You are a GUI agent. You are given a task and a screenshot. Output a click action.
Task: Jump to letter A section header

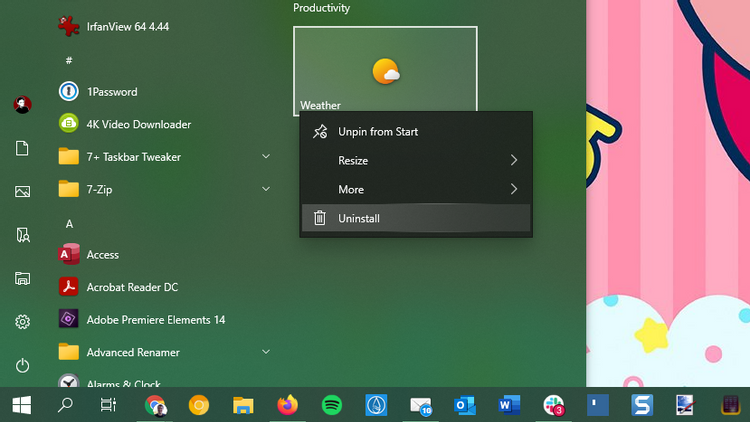(69, 224)
